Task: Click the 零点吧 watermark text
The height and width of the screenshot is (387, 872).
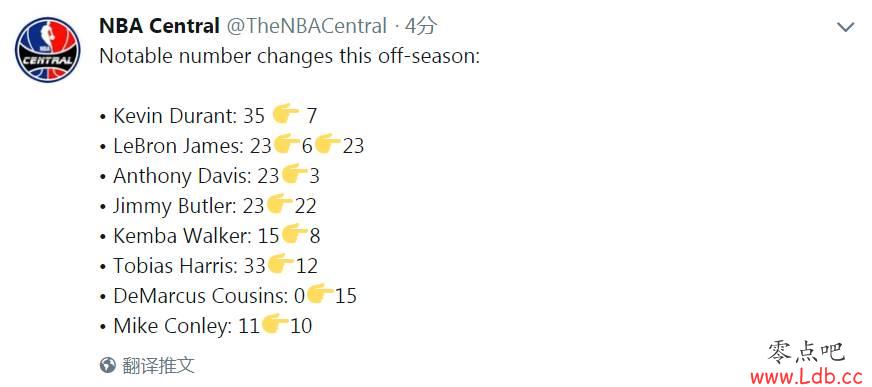Action: click(x=807, y=353)
